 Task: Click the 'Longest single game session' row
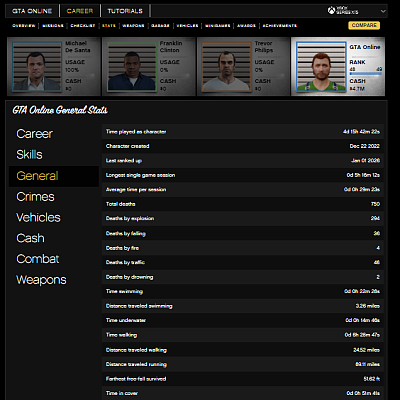tap(243, 175)
